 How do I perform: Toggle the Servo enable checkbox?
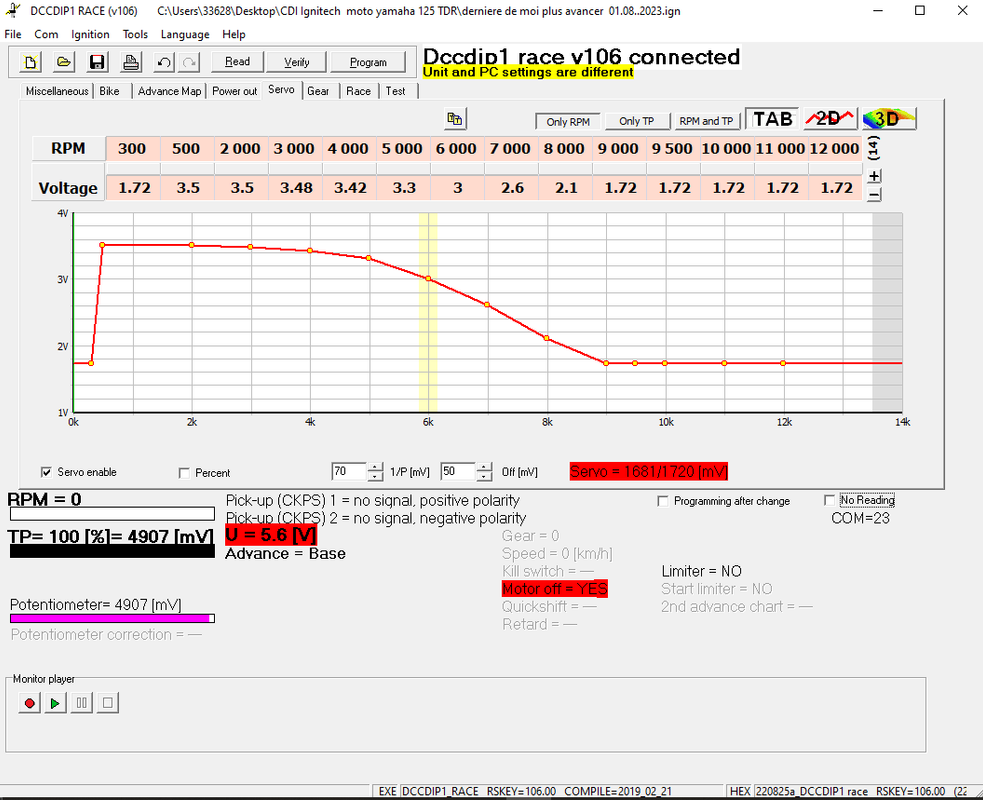point(46,472)
